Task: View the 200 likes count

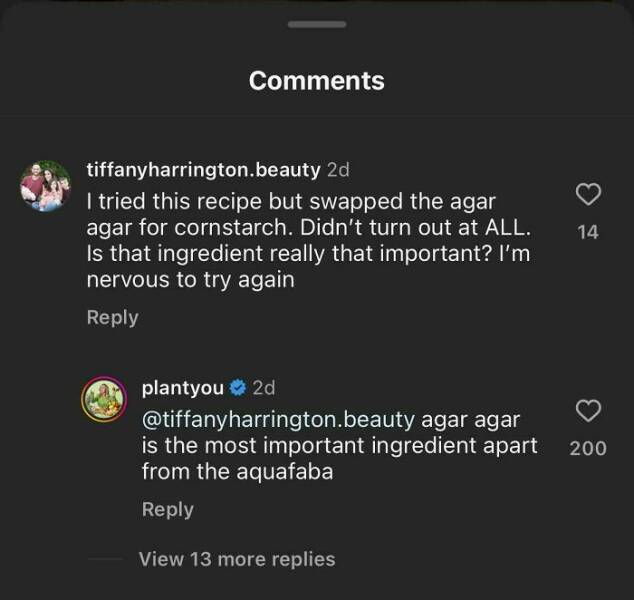Action: pos(588,448)
